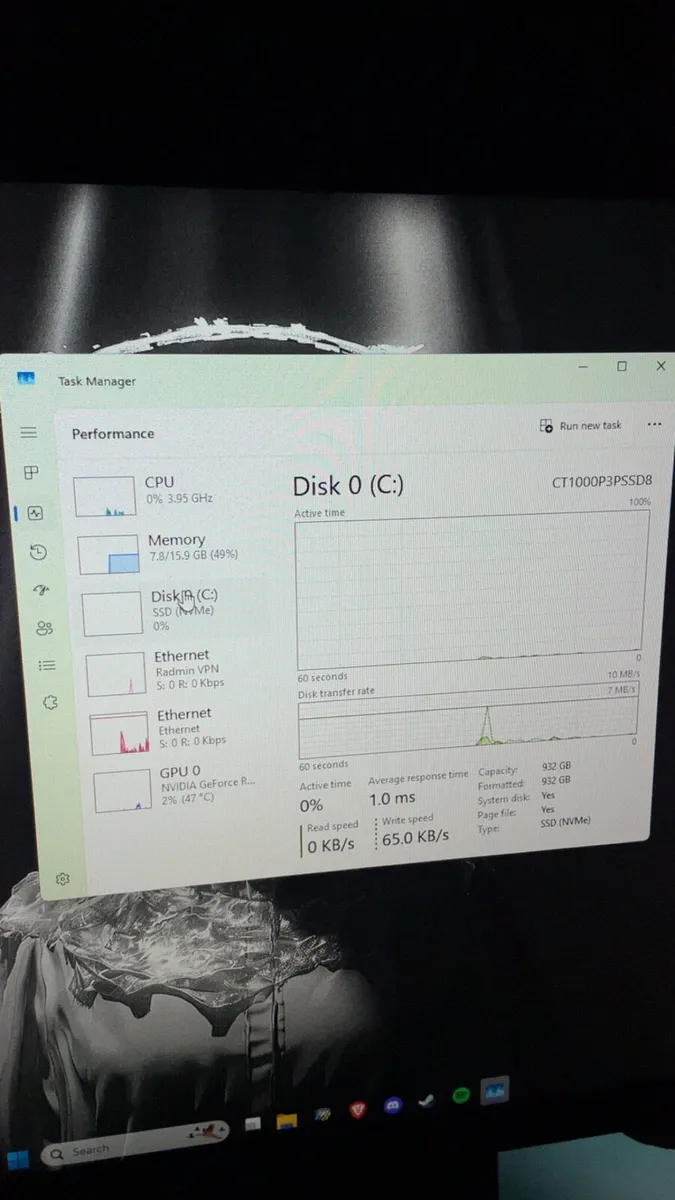The width and height of the screenshot is (675, 1200).
Task: Click the Capacity 932 GB value
Action: pyautogui.click(x=556, y=768)
